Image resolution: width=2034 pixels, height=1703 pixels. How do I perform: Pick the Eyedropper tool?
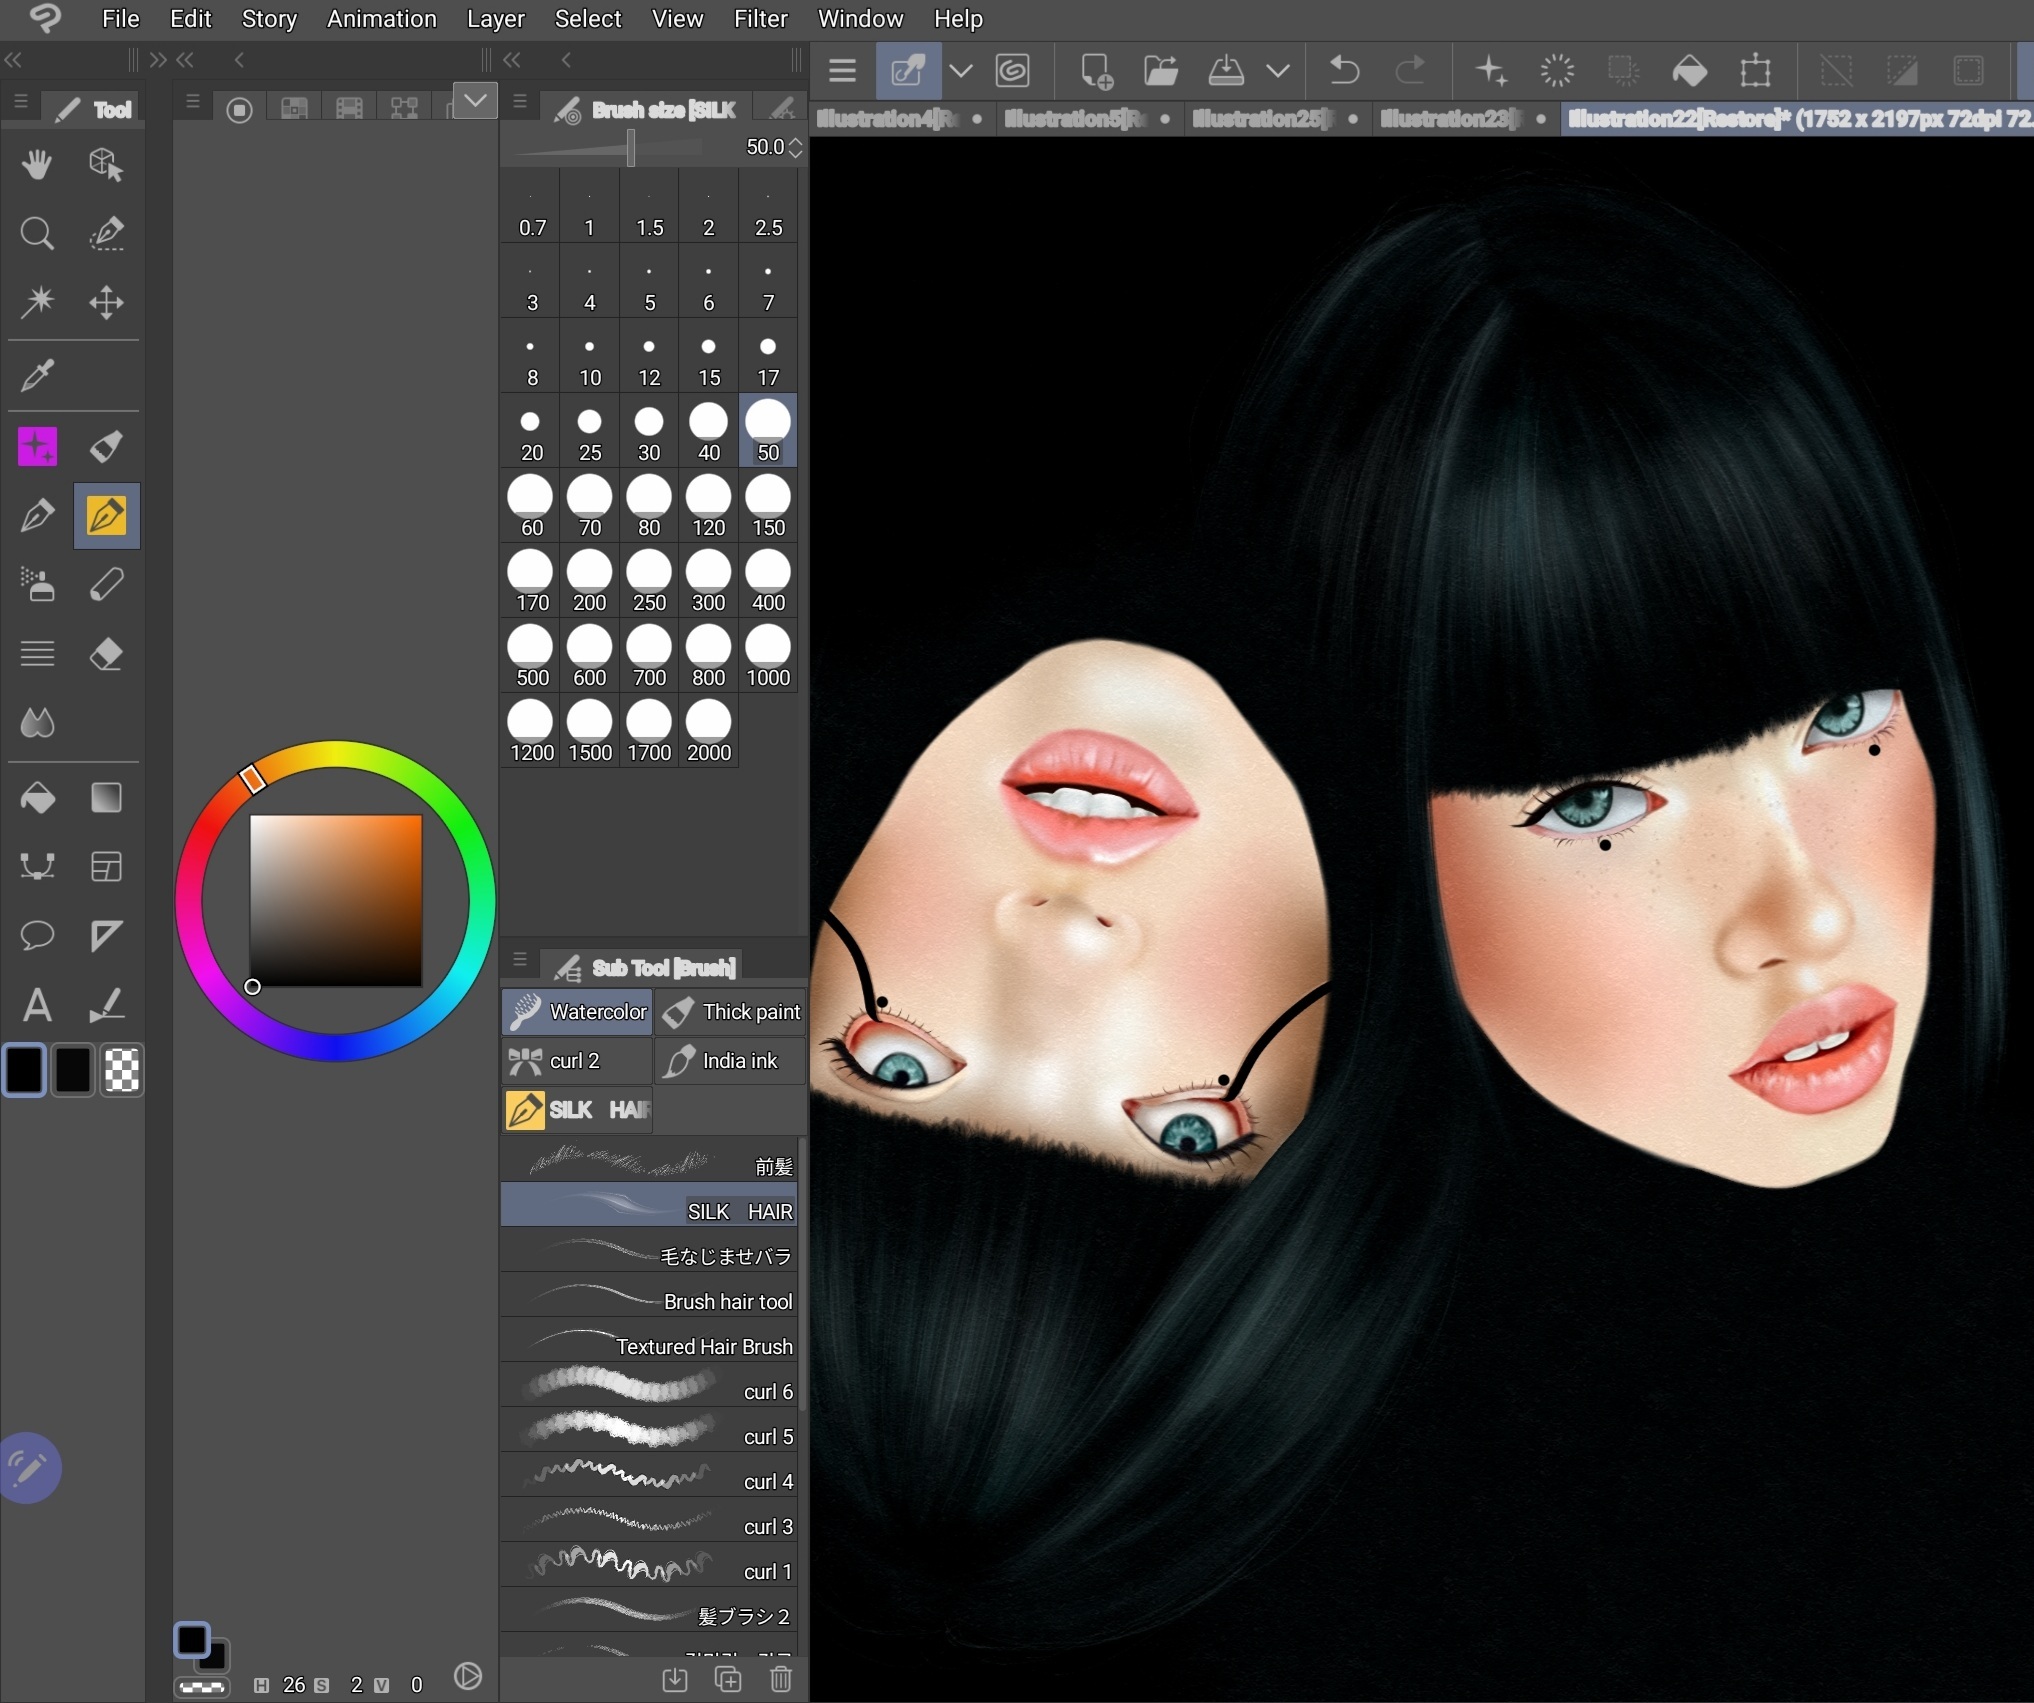pos(37,375)
